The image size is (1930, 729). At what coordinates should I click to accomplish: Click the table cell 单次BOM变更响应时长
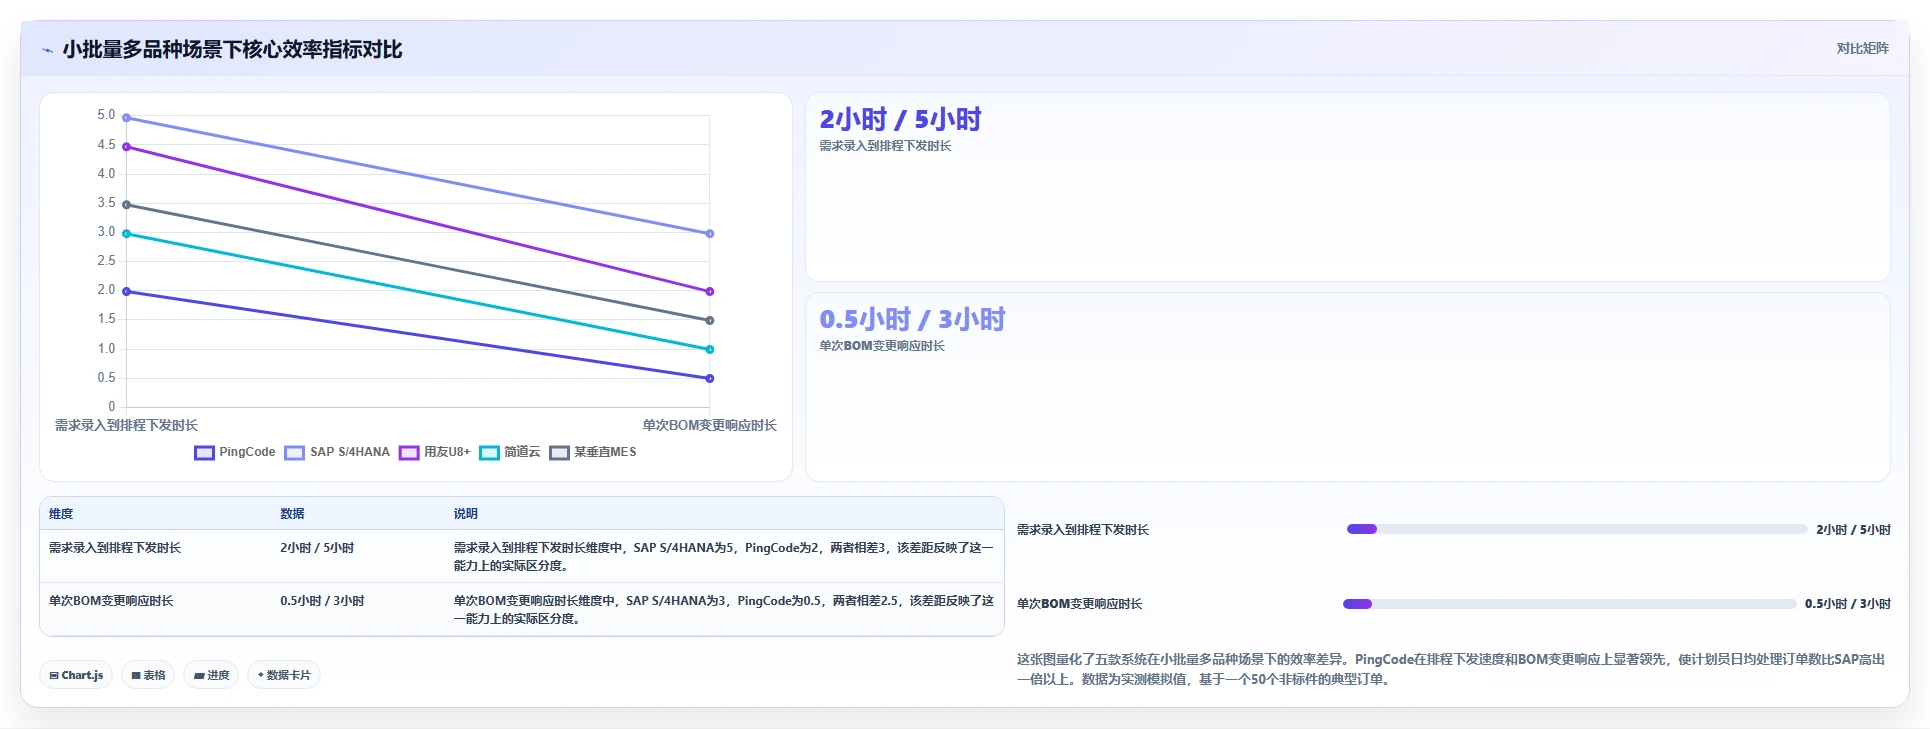coord(111,601)
